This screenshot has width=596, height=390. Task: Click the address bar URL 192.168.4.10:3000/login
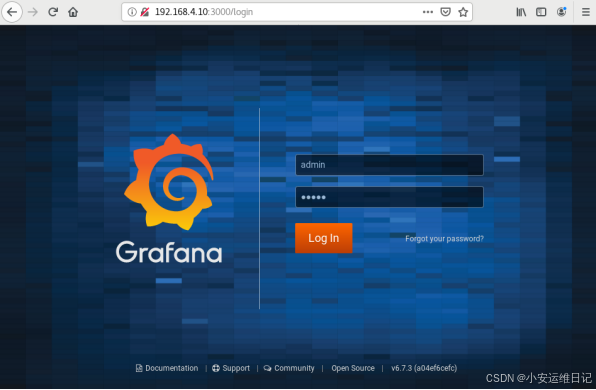204,12
